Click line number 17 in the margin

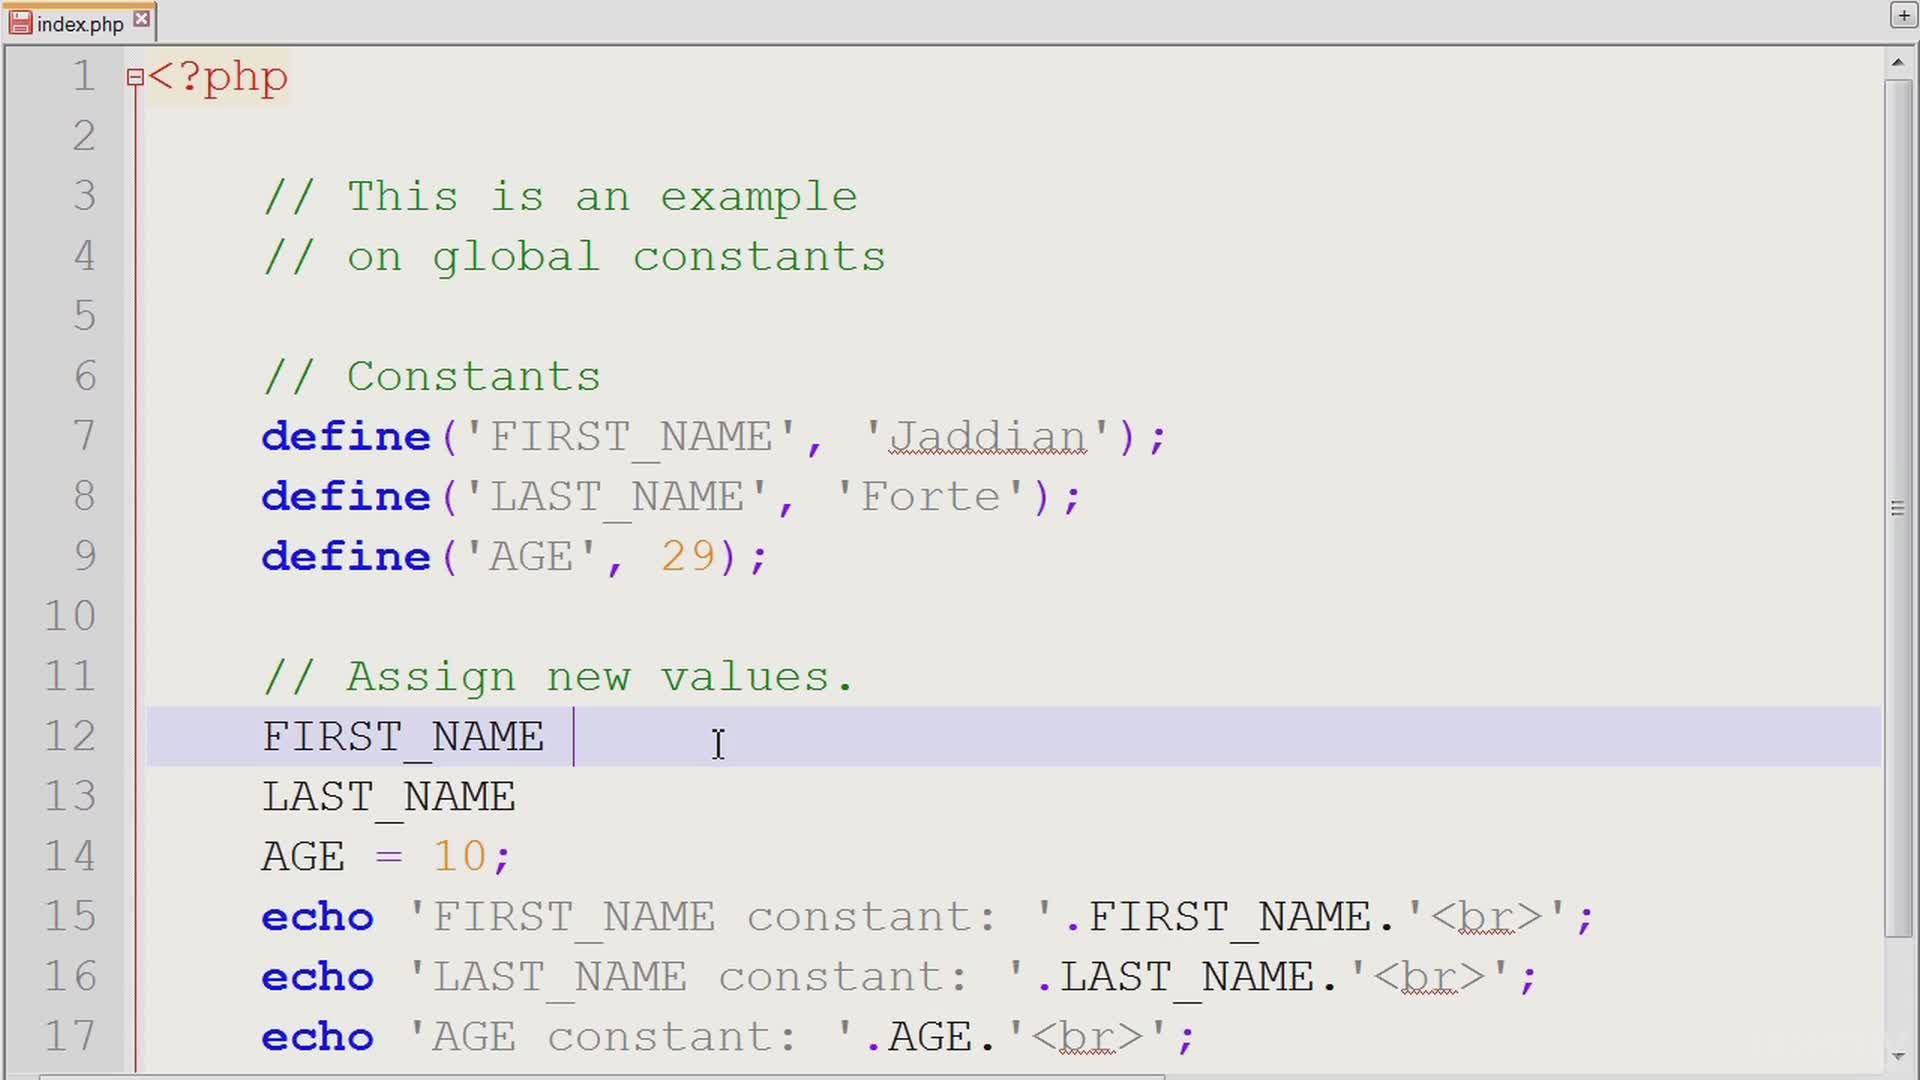point(70,1037)
